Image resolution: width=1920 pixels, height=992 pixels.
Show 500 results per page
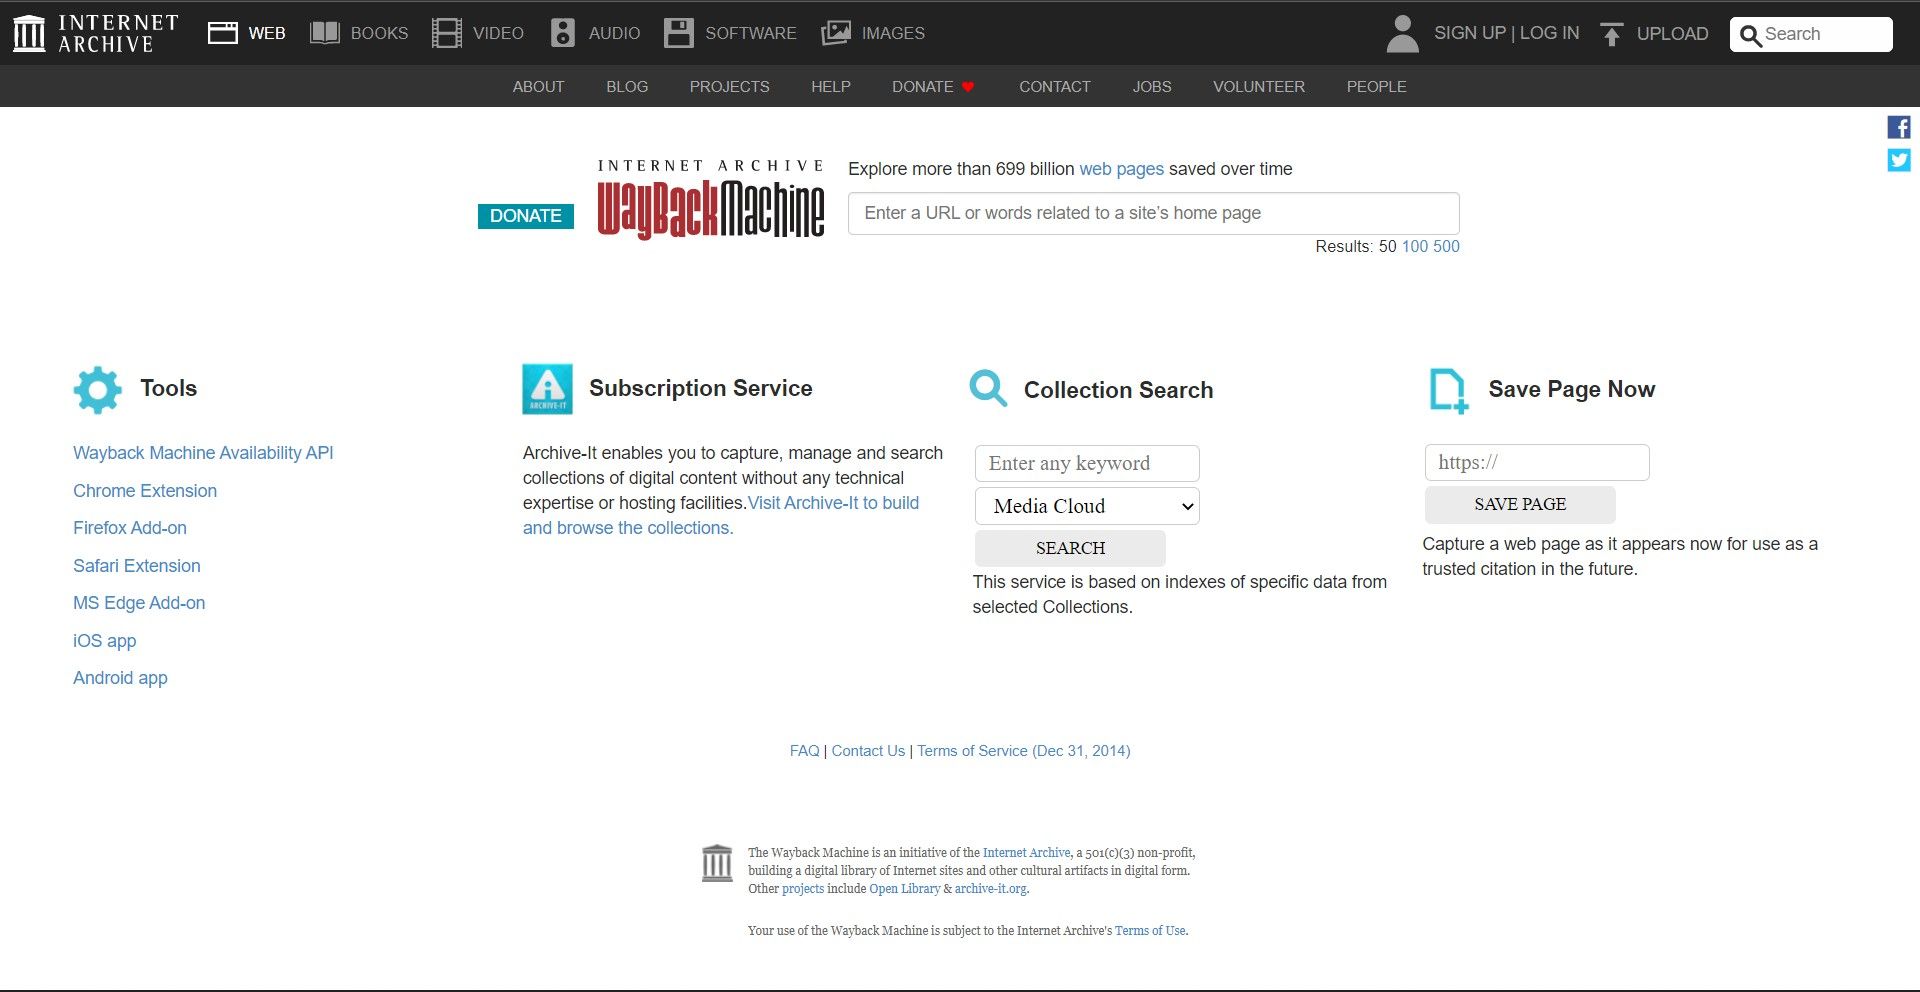click(1446, 246)
